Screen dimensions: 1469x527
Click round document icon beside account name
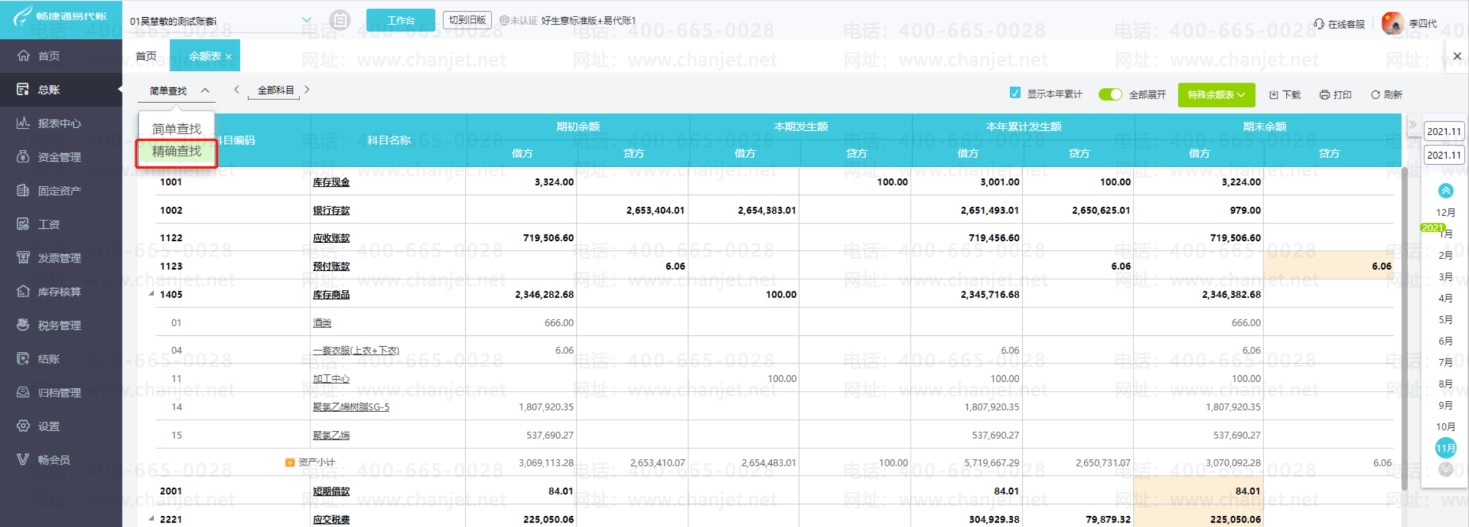click(340, 20)
